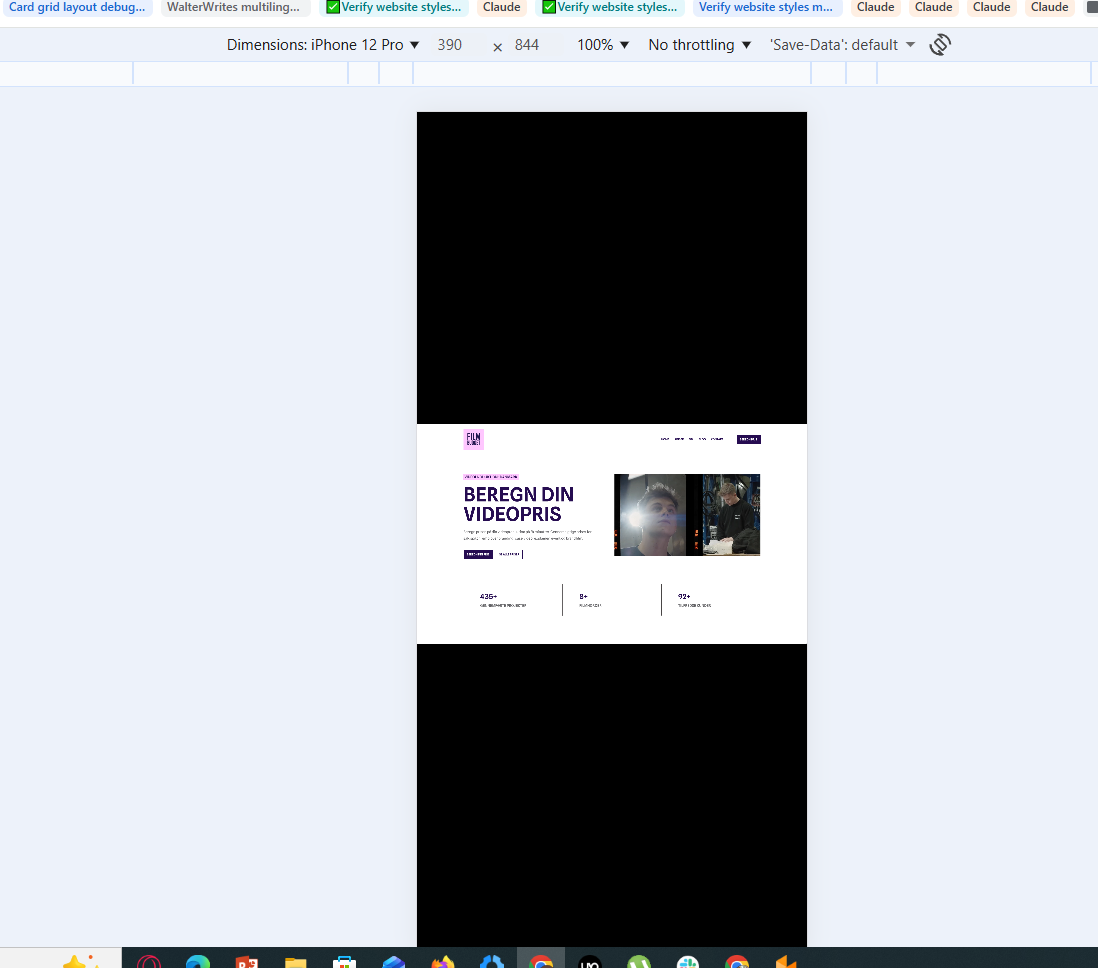Open the No throttling dropdown
The width and height of the screenshot is (1098, 968).
[700, 45]
